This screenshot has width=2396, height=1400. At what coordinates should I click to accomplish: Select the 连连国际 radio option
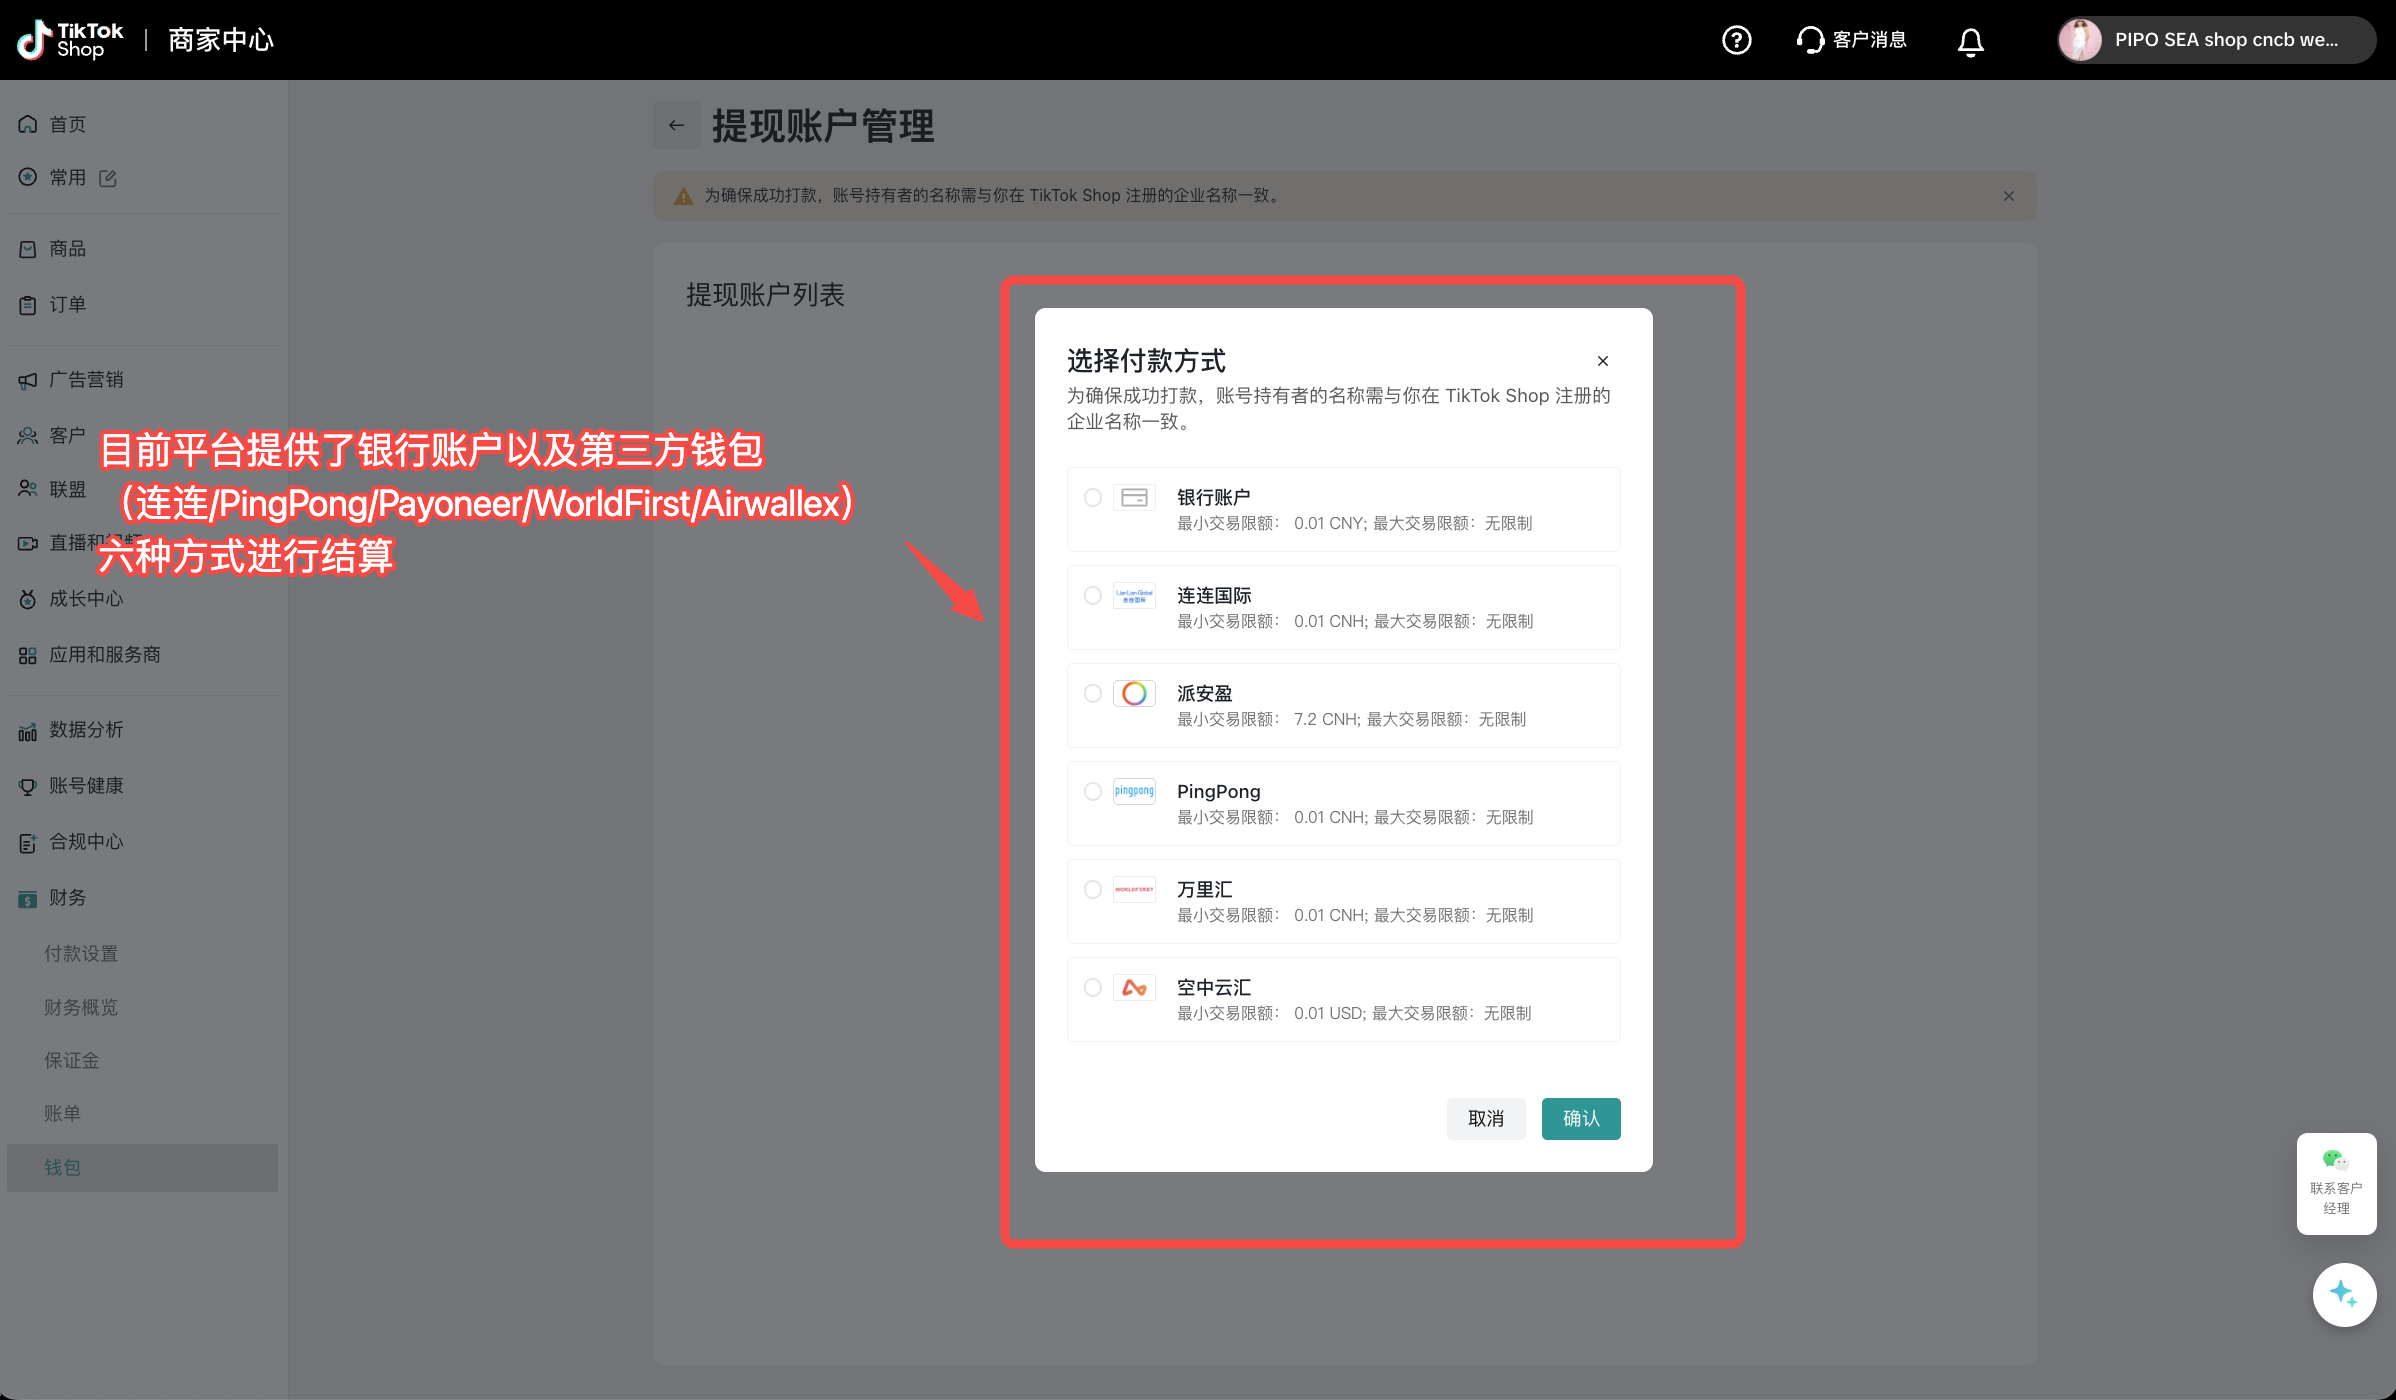tap(1093, 596)
